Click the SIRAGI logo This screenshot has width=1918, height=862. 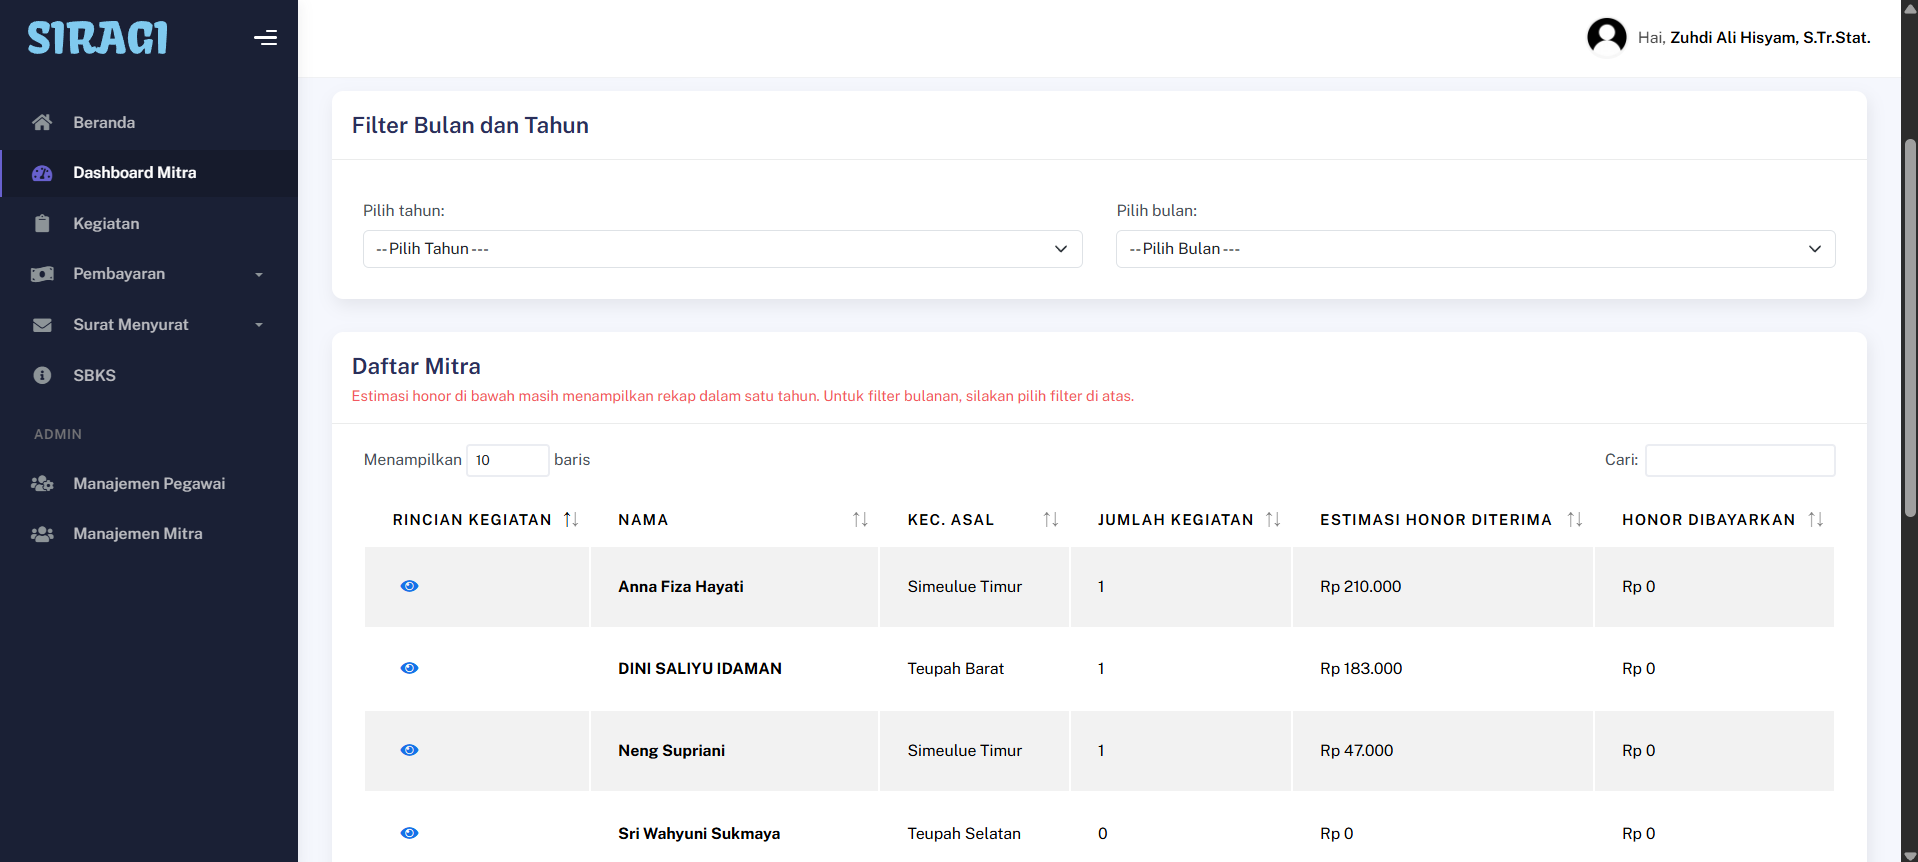coord(97,38)
